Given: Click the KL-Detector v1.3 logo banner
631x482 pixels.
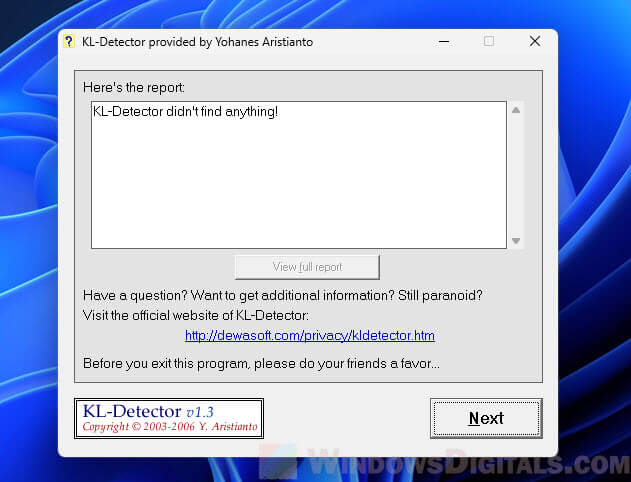Looking at the screenshot, I should (169, 418).
